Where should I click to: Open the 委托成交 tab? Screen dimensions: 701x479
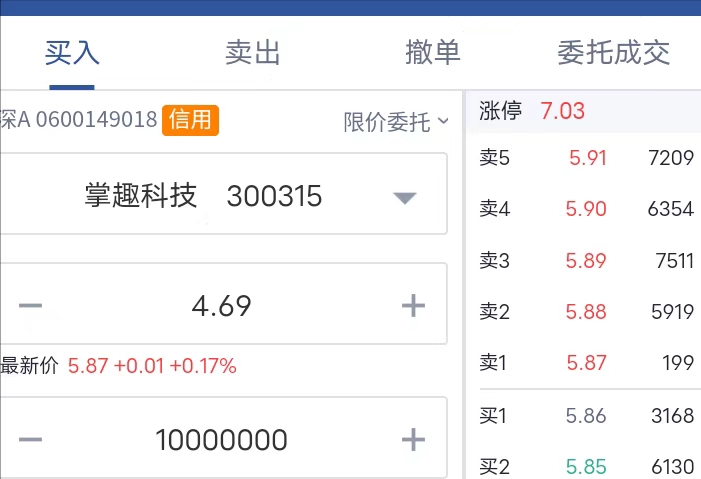tap(613, 53)
